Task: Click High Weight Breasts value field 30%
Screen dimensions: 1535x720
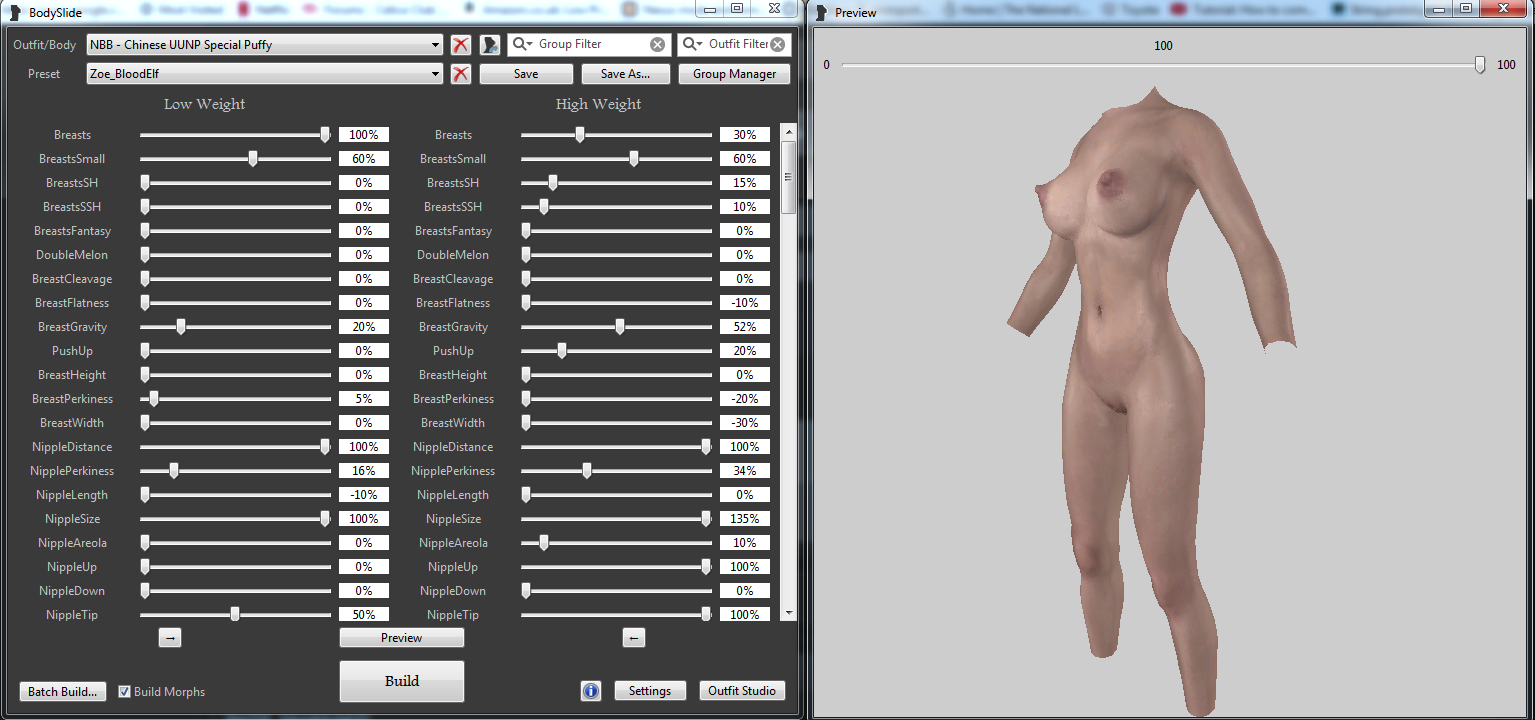Action: point(745,135)
